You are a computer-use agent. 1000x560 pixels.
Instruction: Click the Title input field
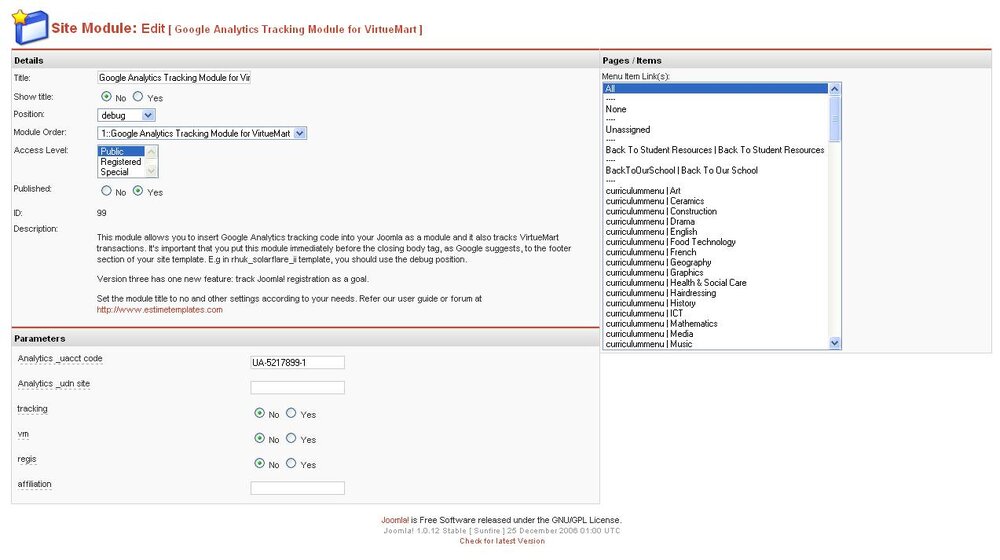[173, 77]
